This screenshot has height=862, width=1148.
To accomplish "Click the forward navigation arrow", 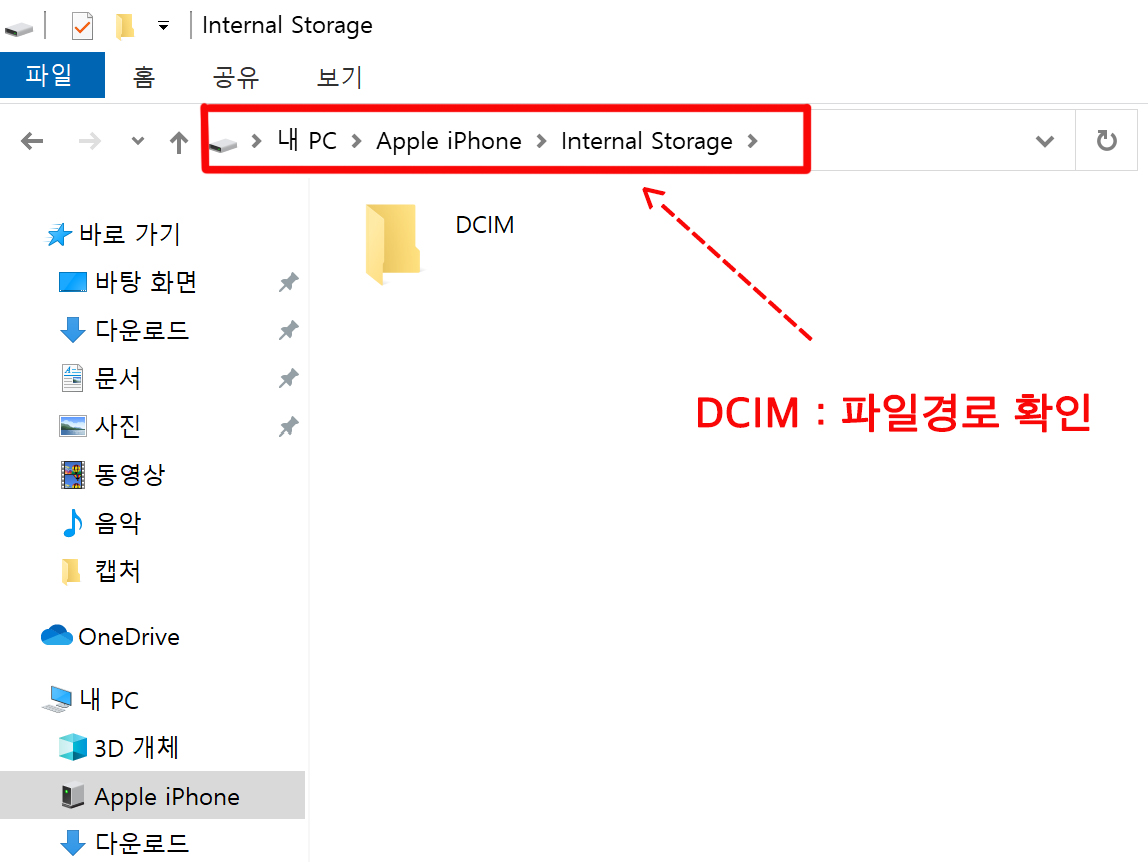I will point(89,141).
